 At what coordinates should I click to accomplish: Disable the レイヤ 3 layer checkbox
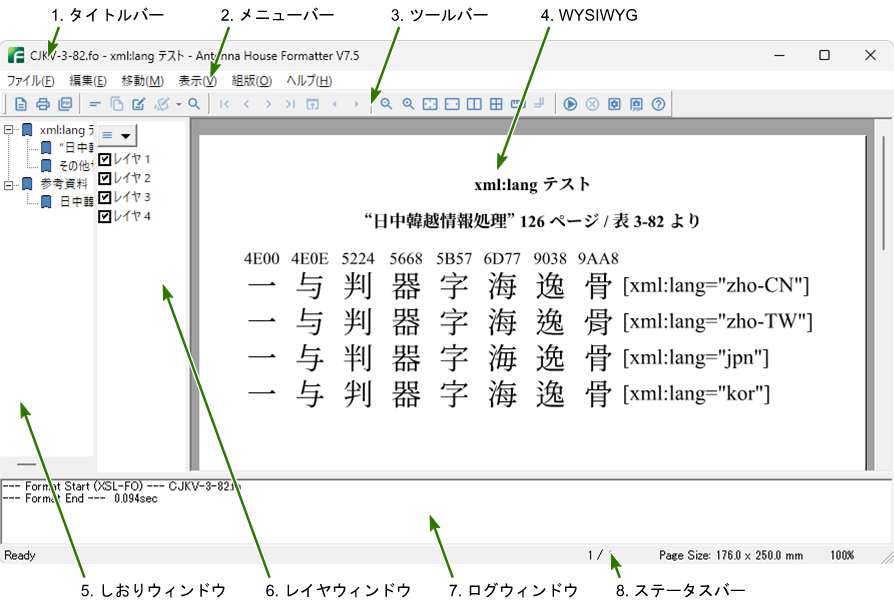105,197
